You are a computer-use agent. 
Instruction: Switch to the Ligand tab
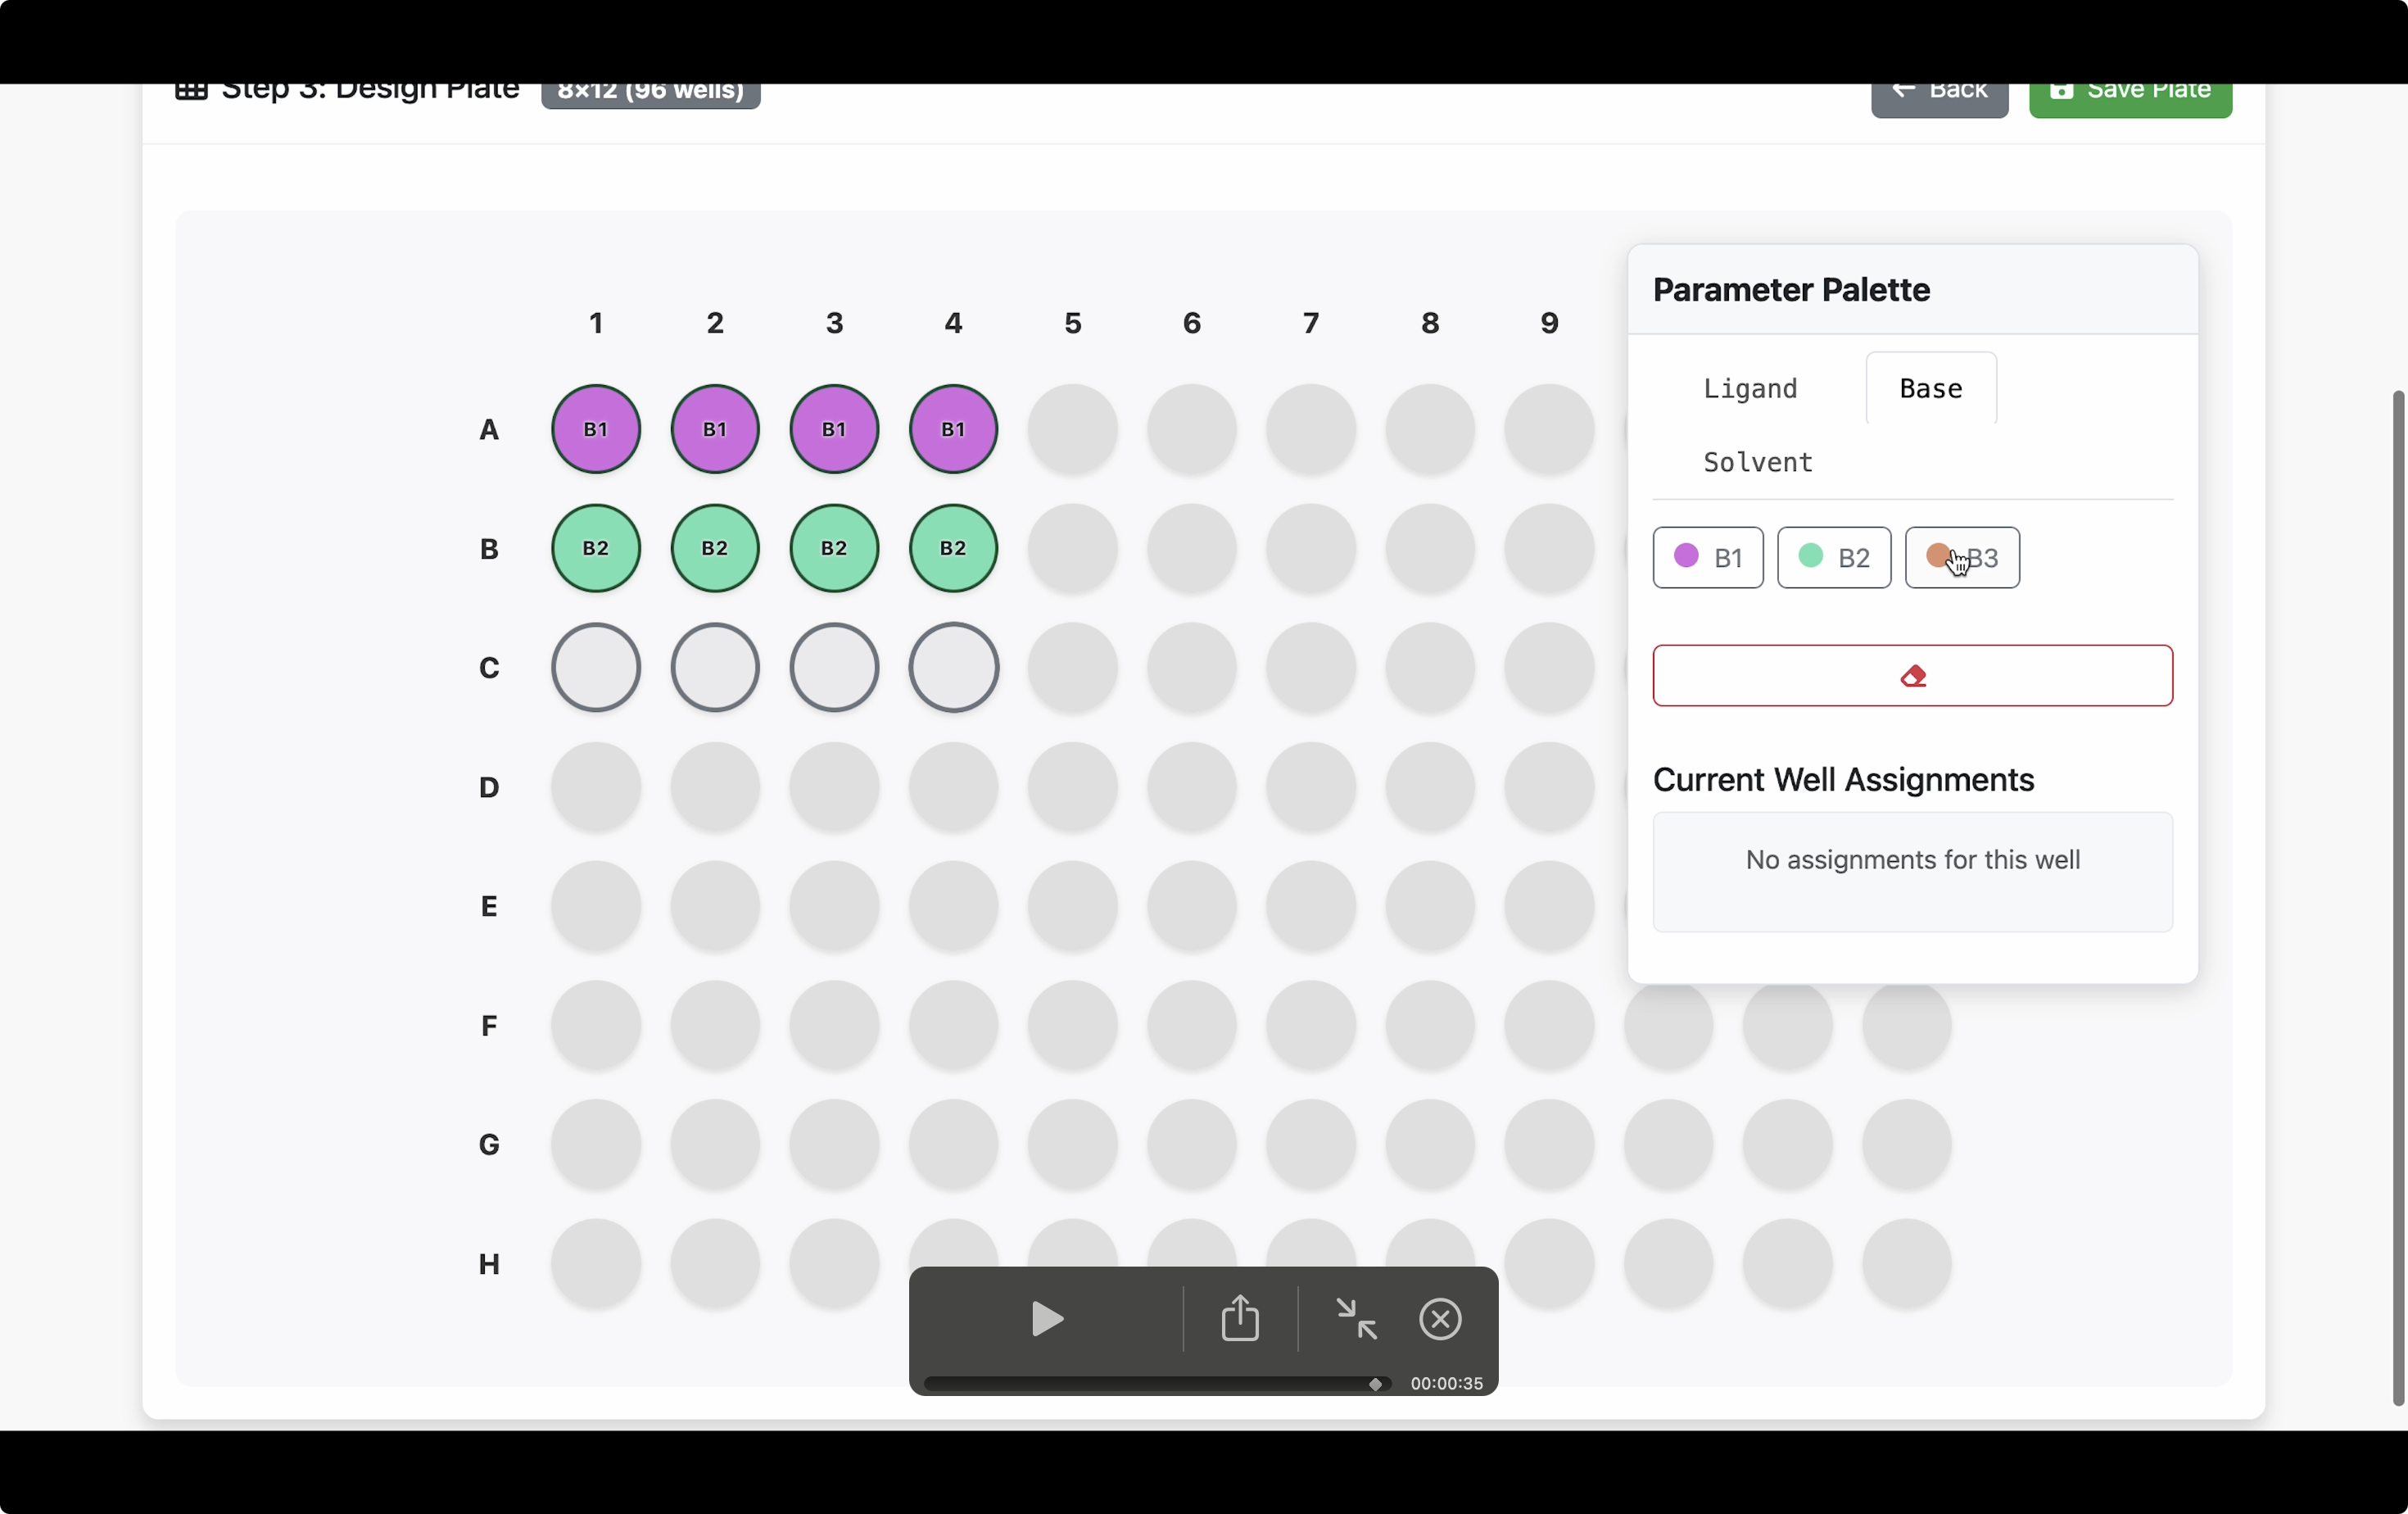click(1750, 389)
